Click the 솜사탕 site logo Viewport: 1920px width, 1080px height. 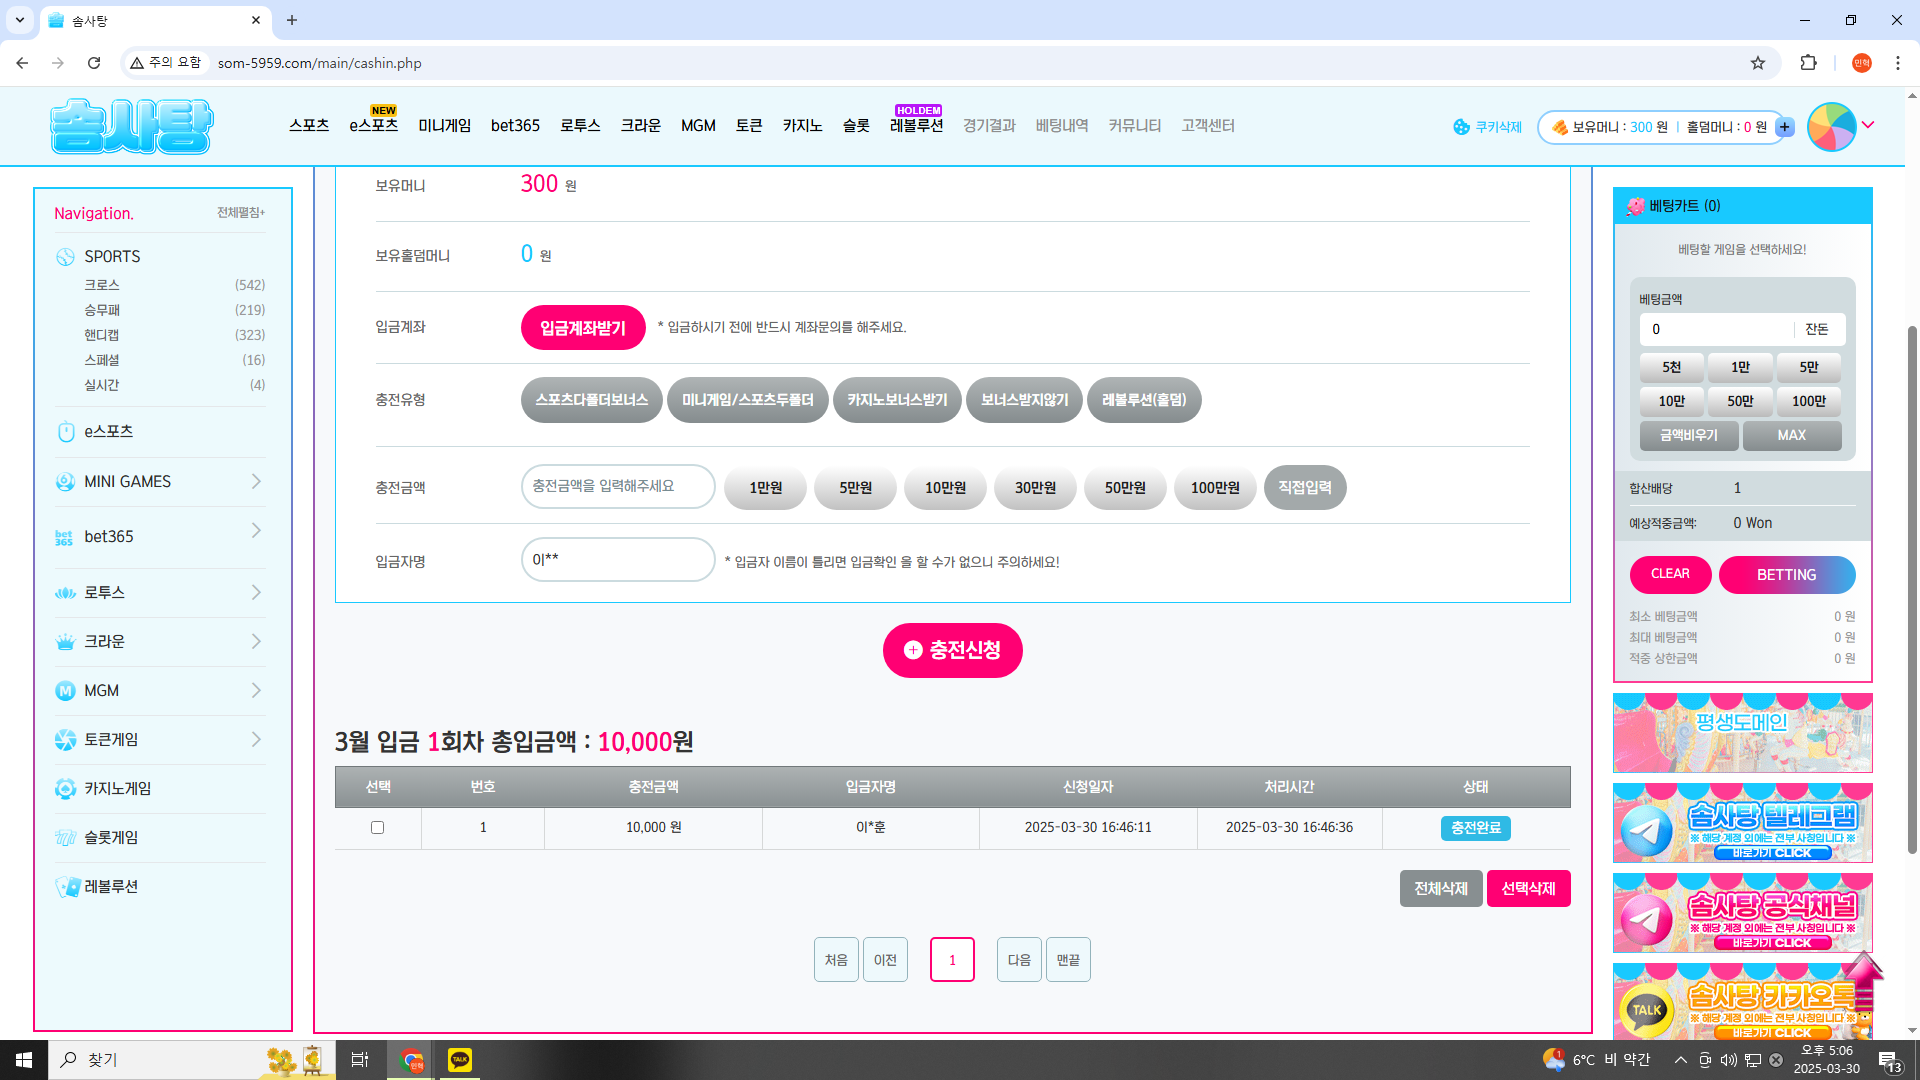[131, 126]
